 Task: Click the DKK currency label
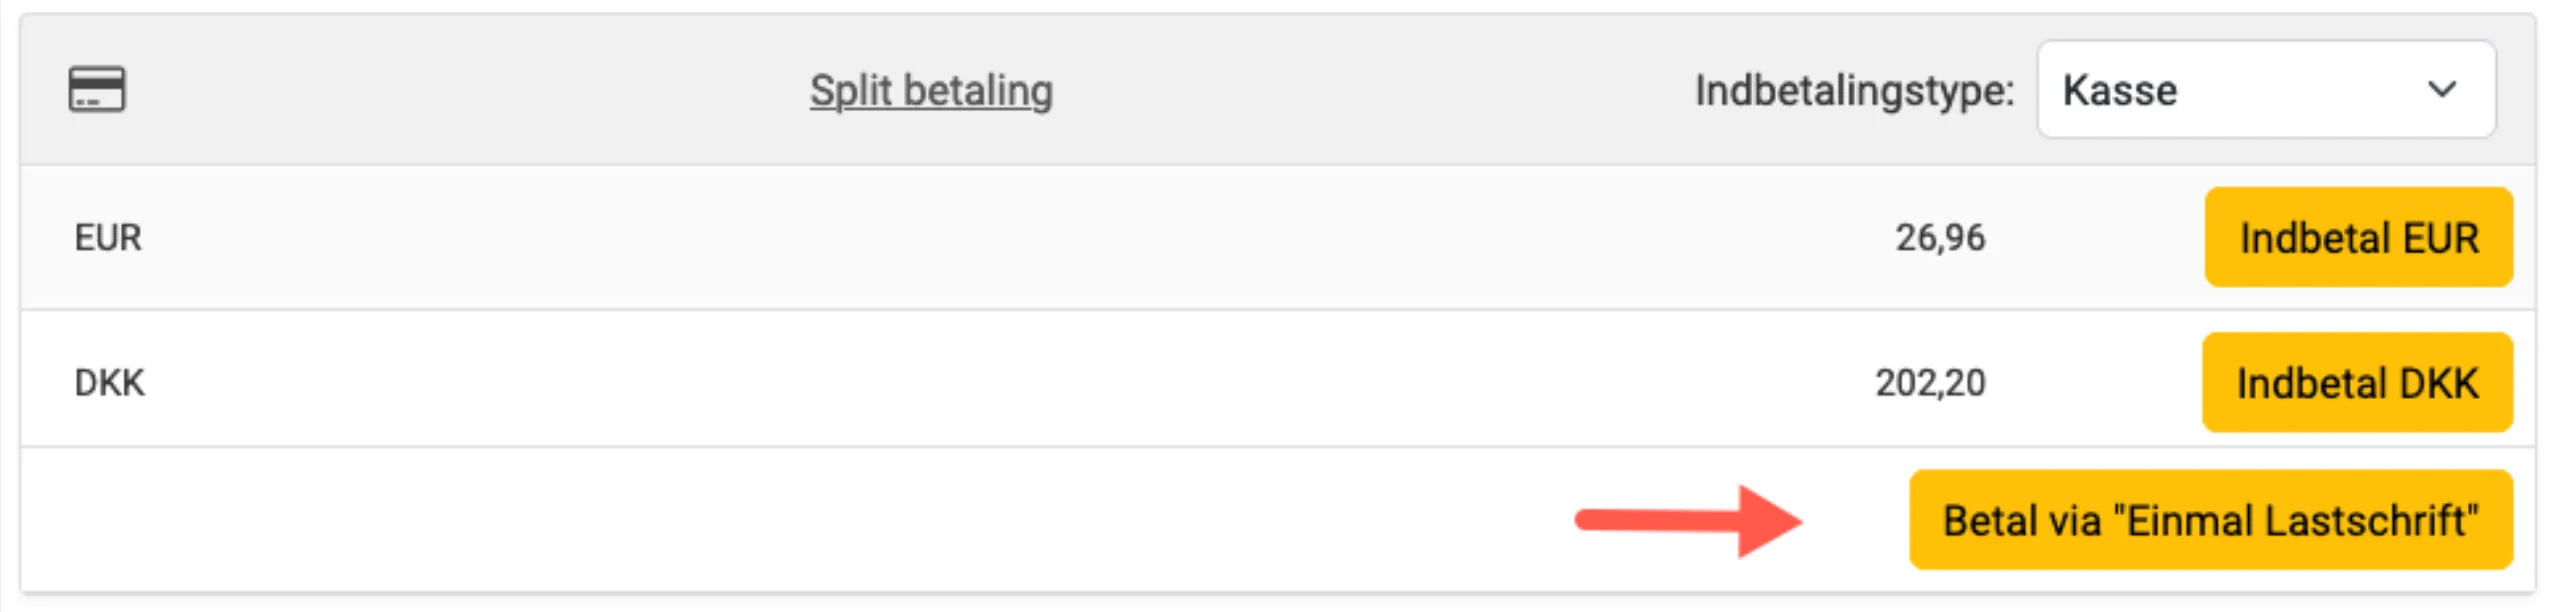109,383
